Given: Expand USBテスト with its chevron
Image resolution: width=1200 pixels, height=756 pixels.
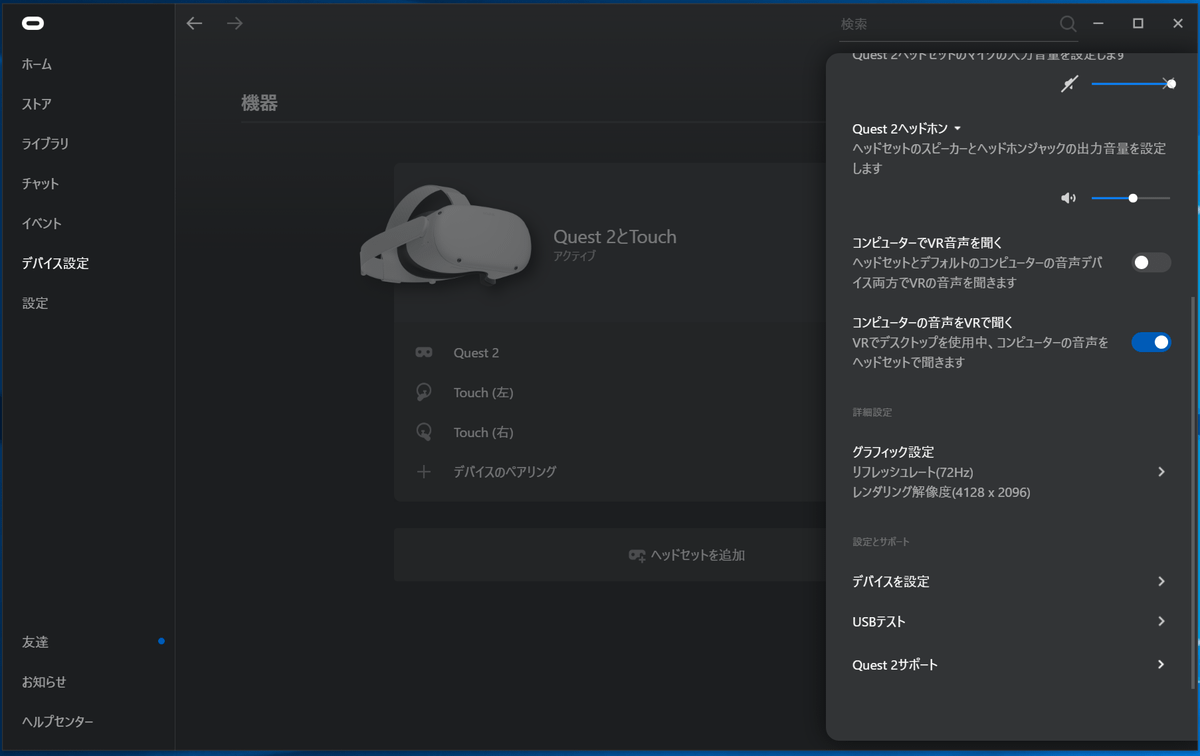Looking at the screenshot, I should 1161,621.
